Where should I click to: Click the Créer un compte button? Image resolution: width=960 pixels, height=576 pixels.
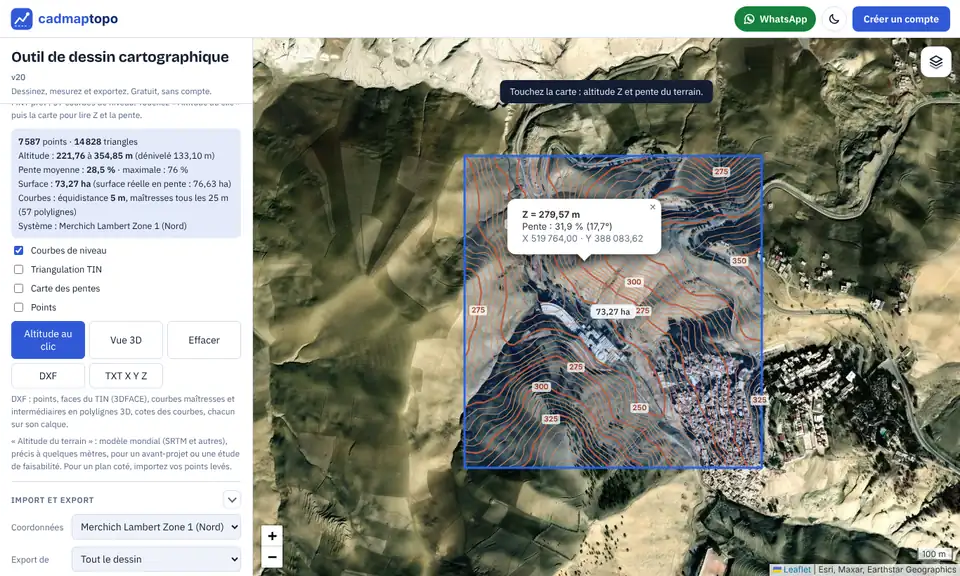pyautogui.click(x=901, y=19)
